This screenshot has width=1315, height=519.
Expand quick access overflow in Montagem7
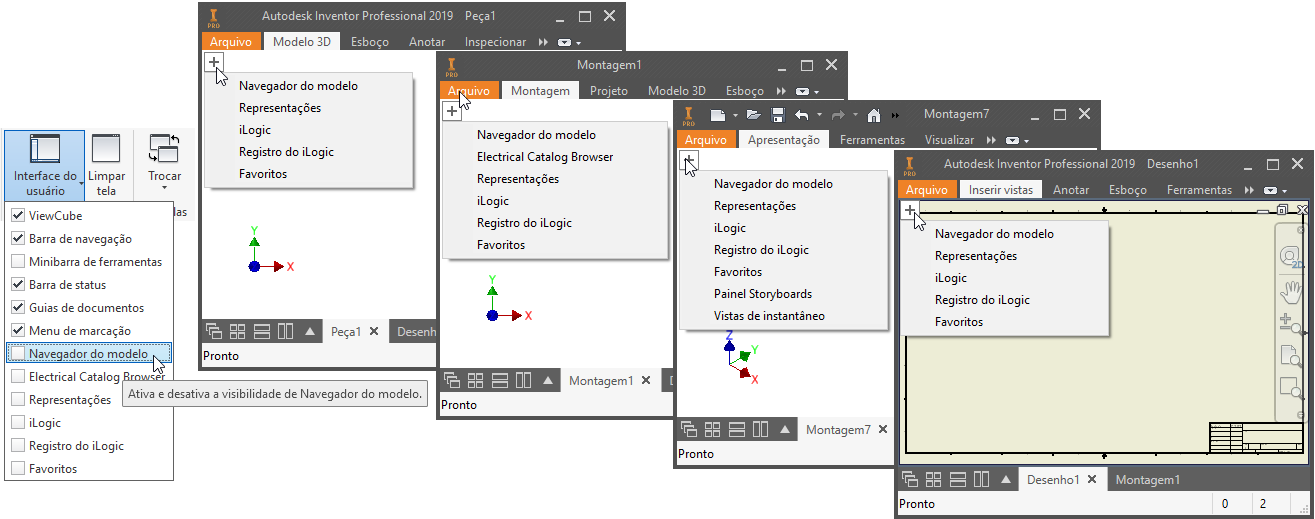tap(896, 116)
